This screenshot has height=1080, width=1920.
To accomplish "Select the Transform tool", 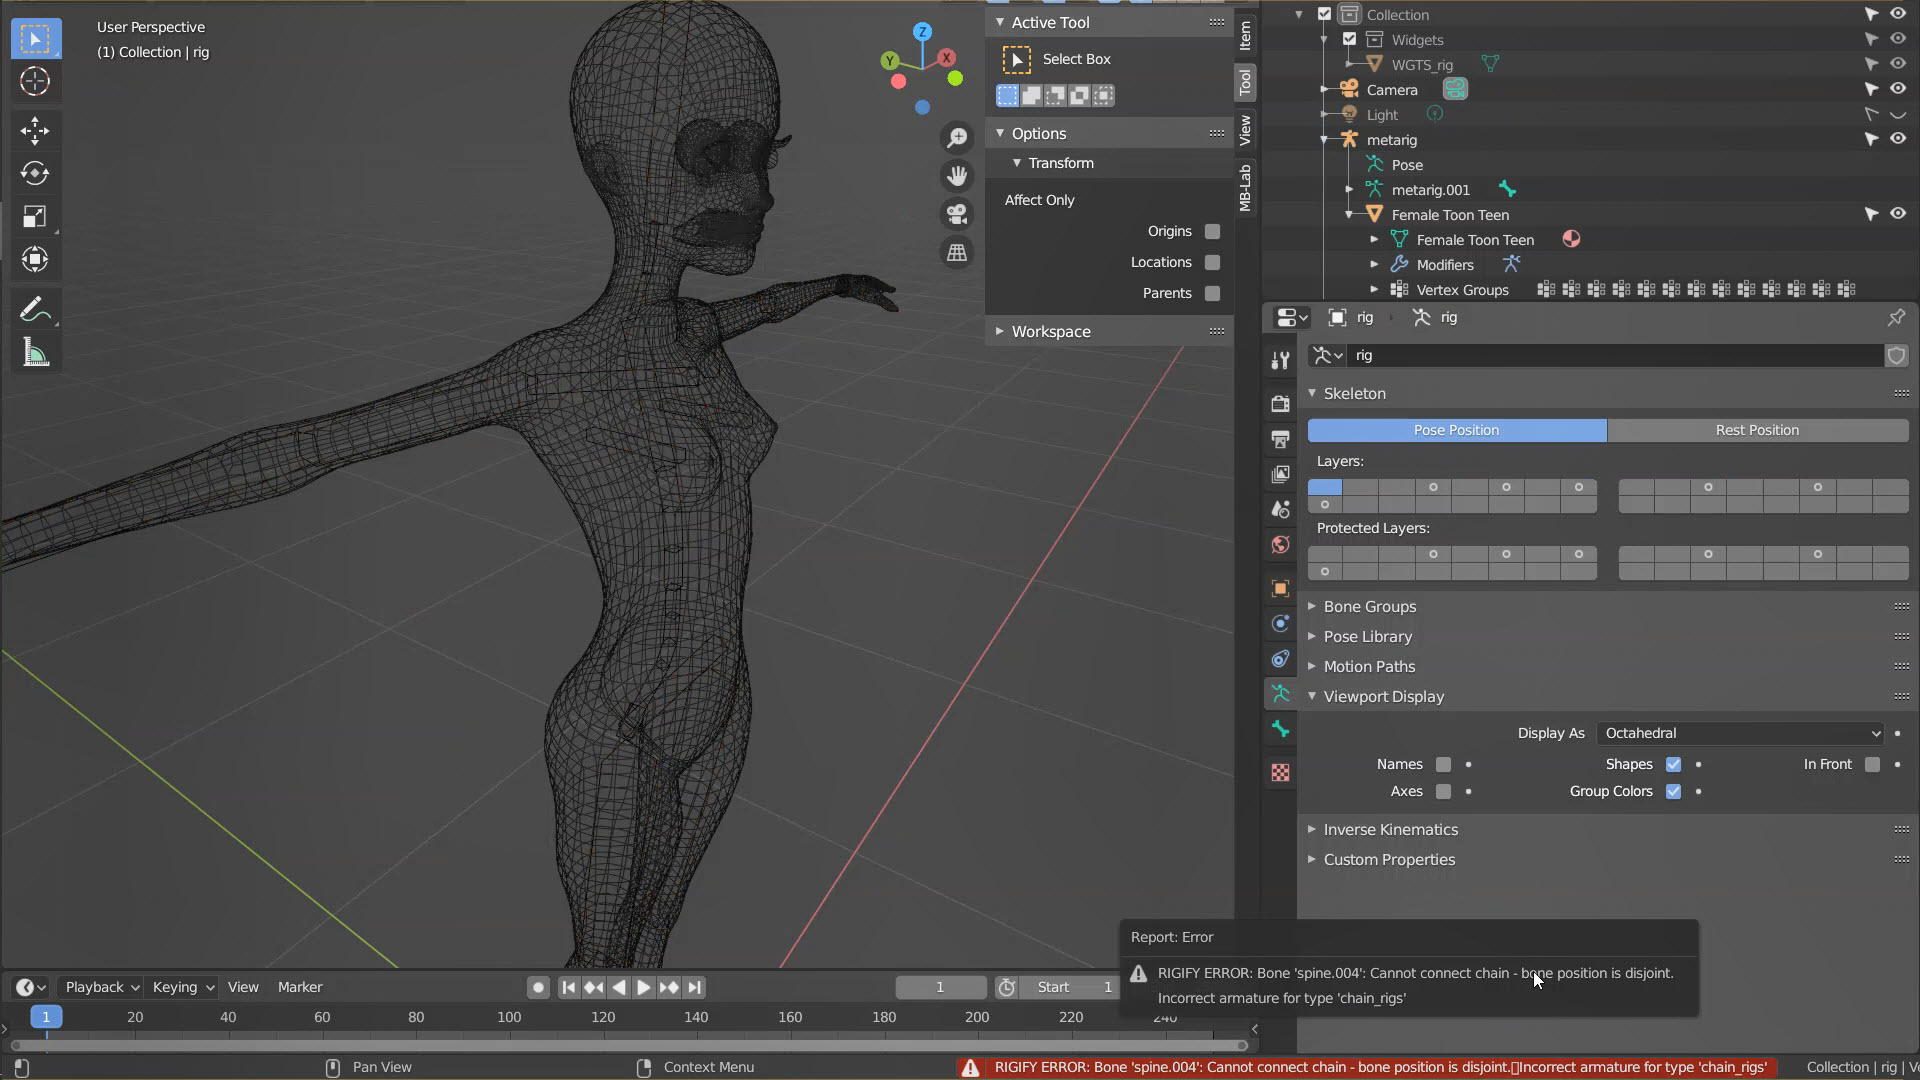I will [35, 259].
